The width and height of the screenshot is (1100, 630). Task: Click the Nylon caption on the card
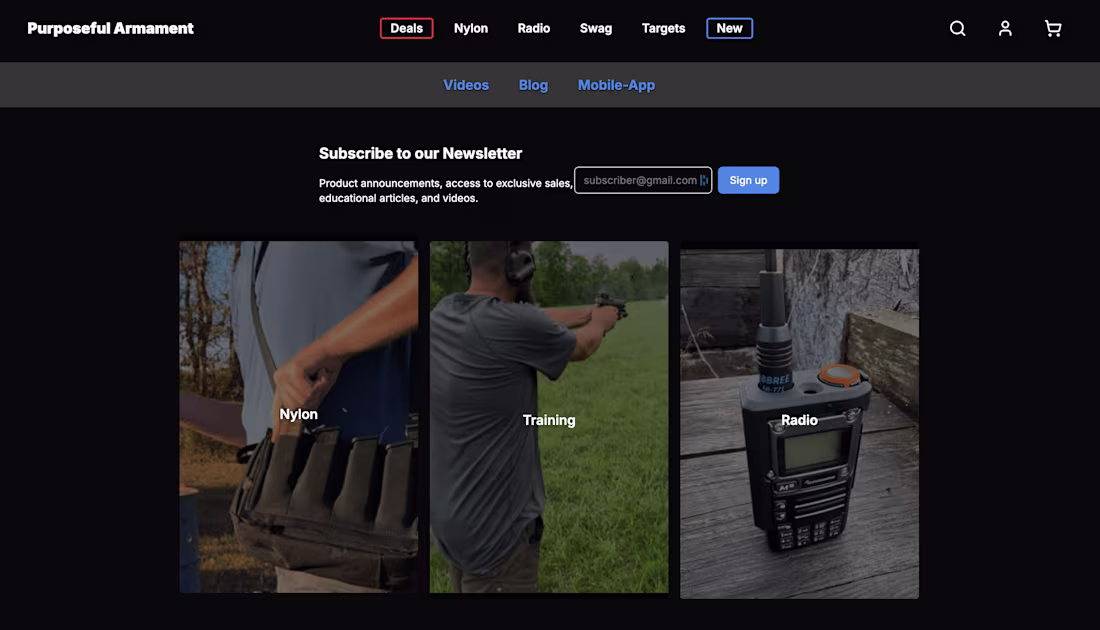click(x=298, y=413)
